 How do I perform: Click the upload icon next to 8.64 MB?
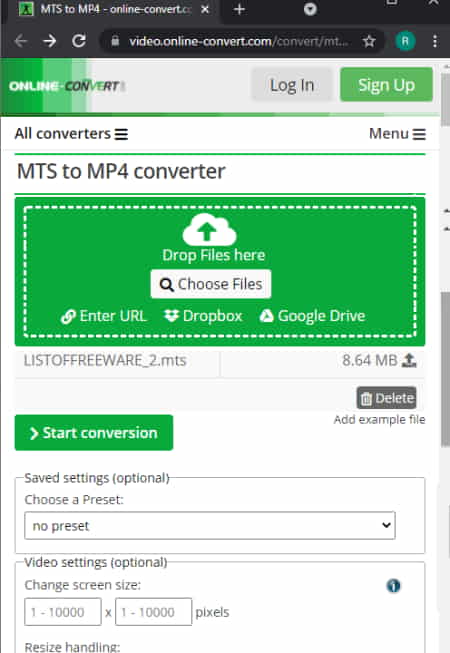coord(409,360)
